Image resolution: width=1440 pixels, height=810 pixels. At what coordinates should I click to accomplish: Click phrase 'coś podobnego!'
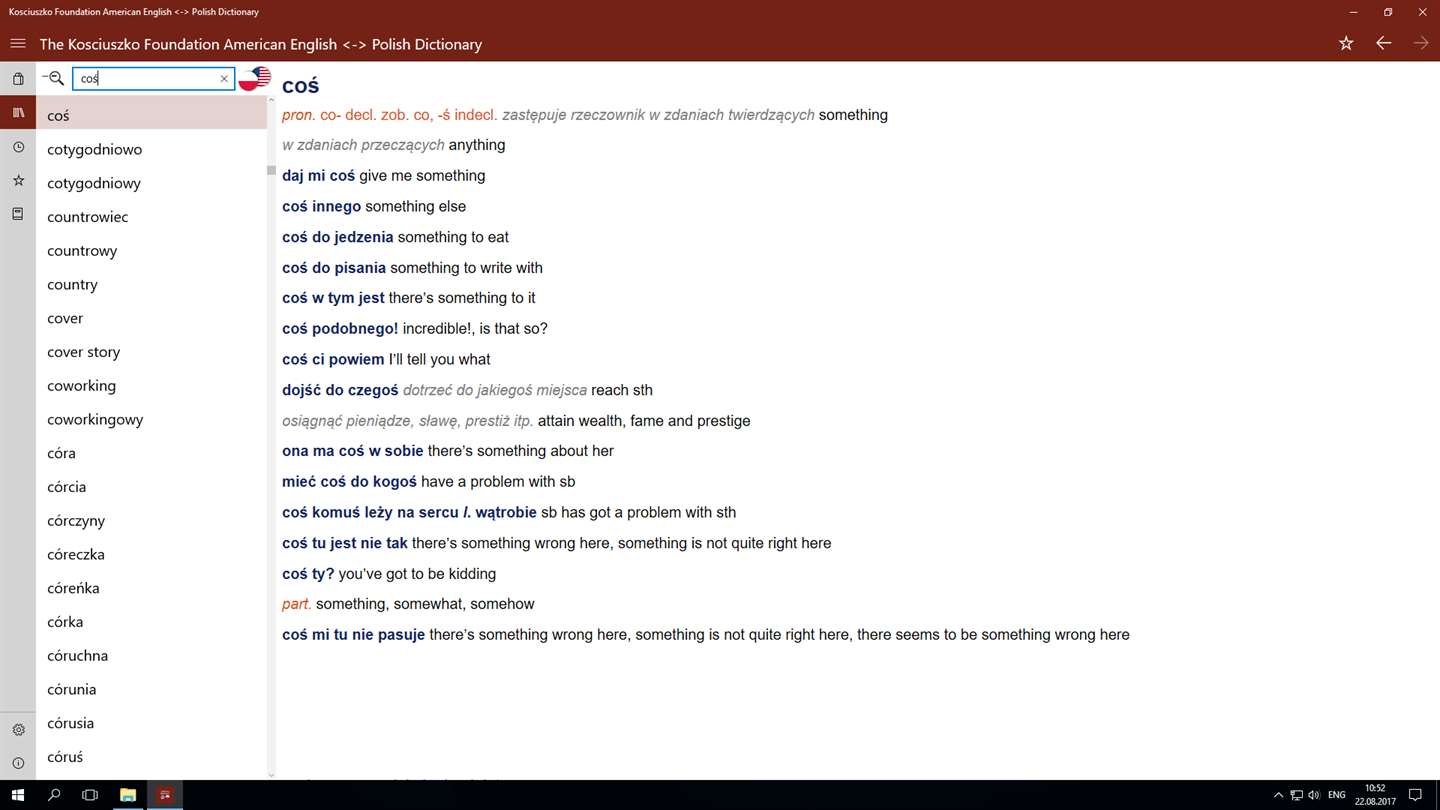click(340, 329)
